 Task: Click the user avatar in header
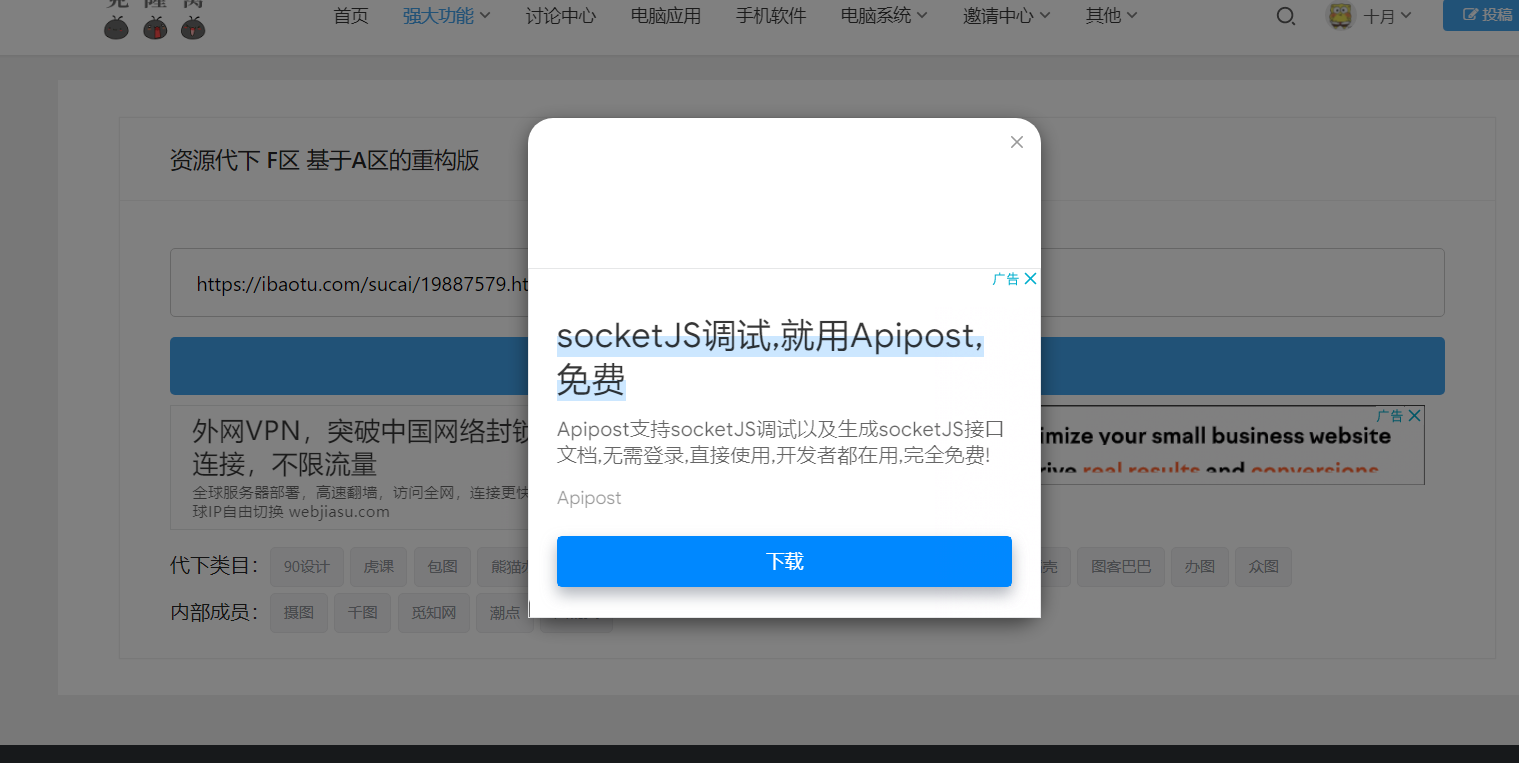coord(1340,15)
